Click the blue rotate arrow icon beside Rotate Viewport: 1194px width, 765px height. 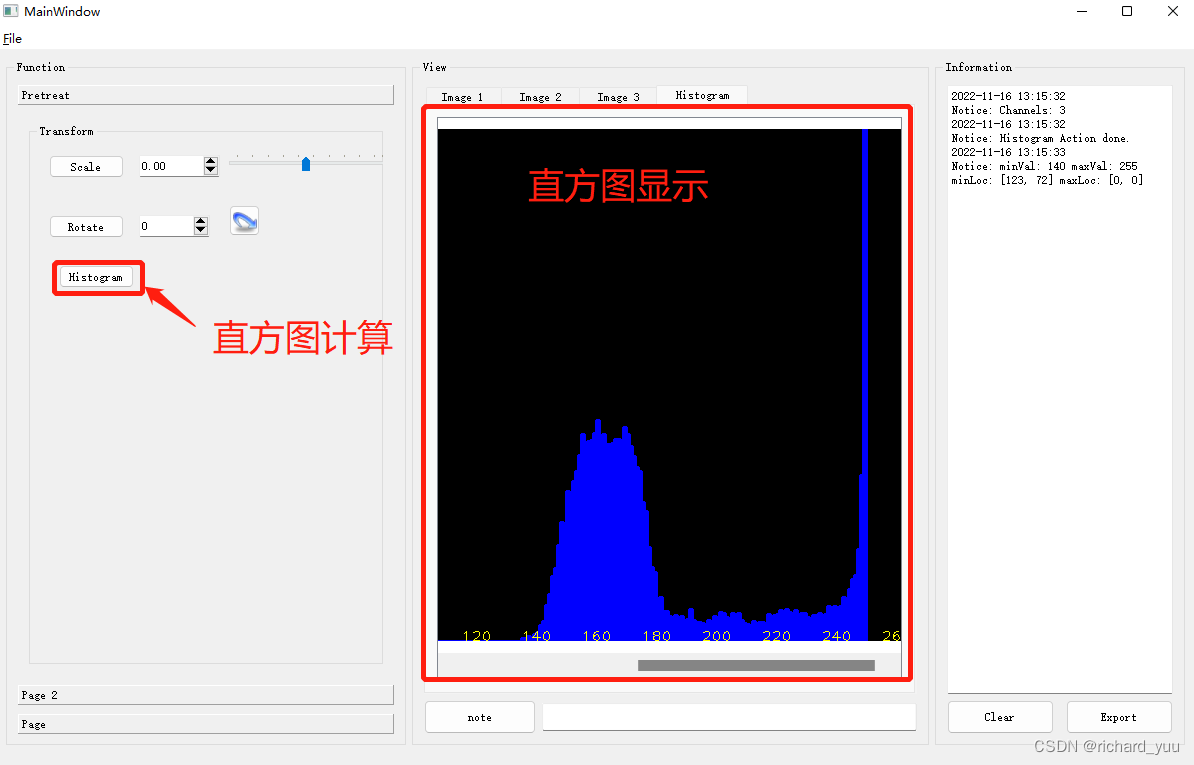(244, 221)
